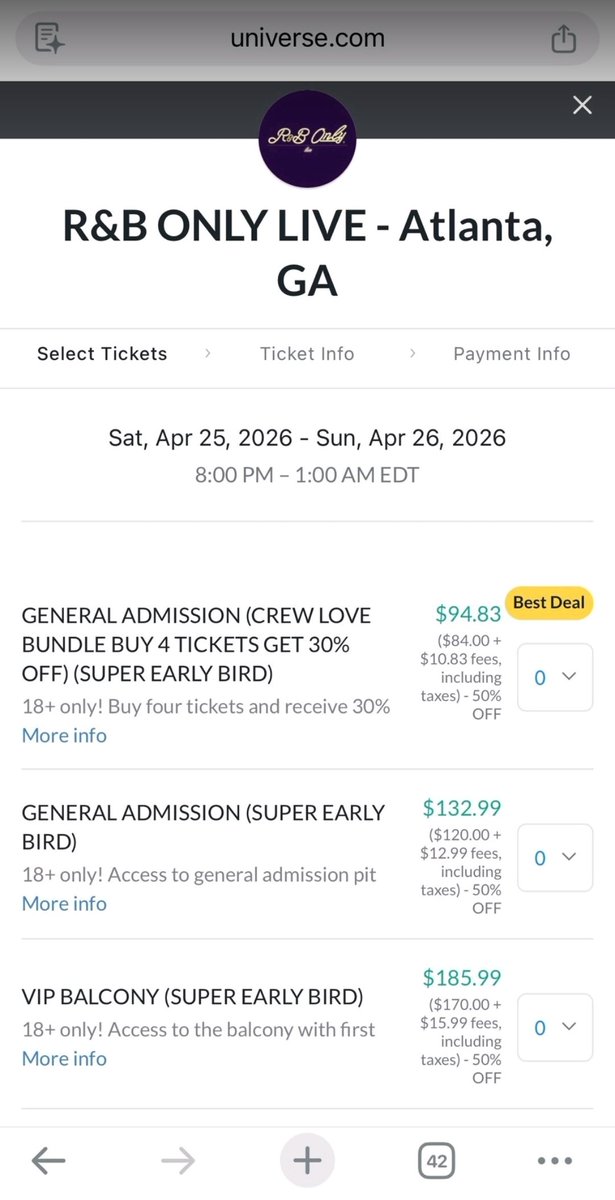Tap the reader mode page icon
This screenshot has width=615, height=1200.
tap(50, 39)
